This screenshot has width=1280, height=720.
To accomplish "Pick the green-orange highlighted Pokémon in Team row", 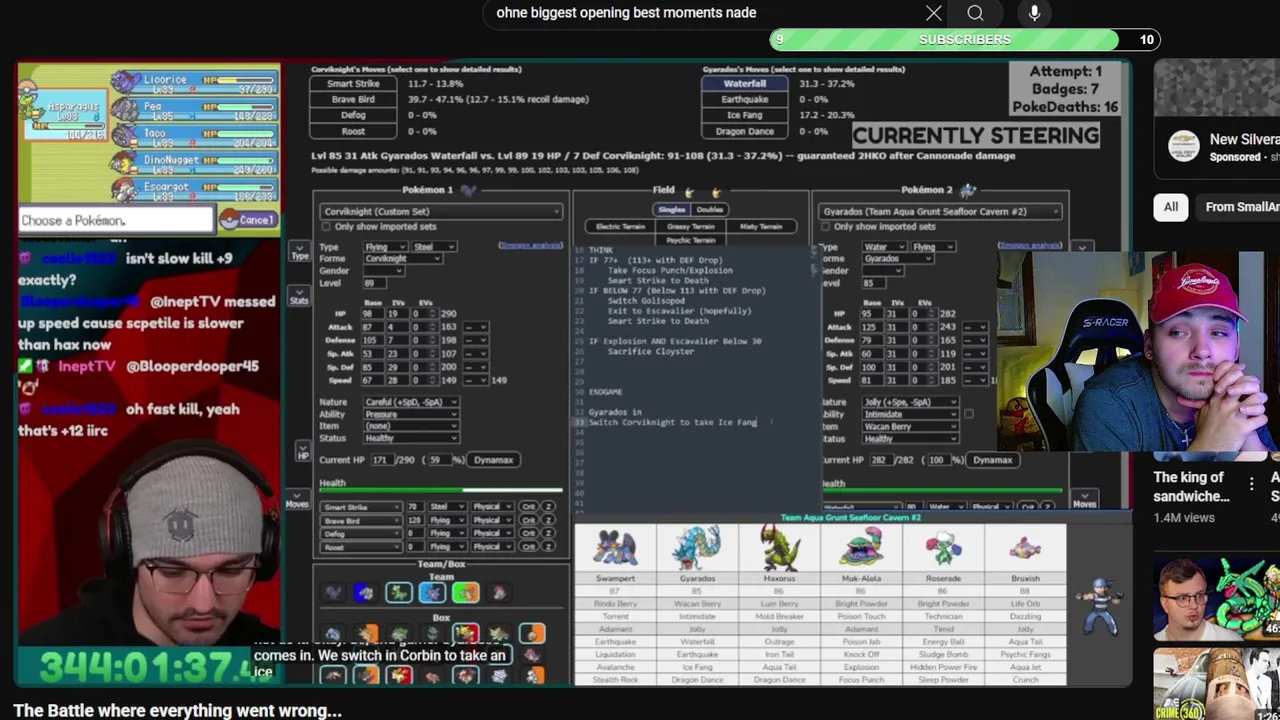I will click(465, 593).
